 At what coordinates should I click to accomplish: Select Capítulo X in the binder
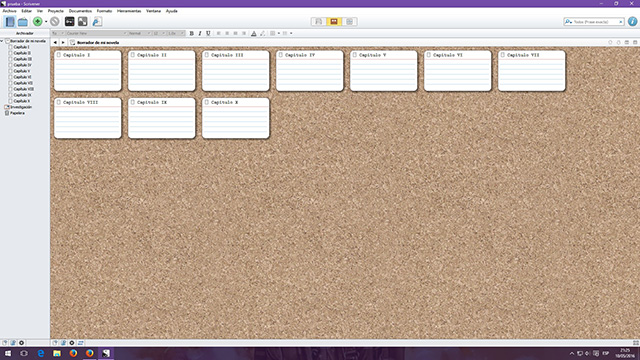(22, 101)
